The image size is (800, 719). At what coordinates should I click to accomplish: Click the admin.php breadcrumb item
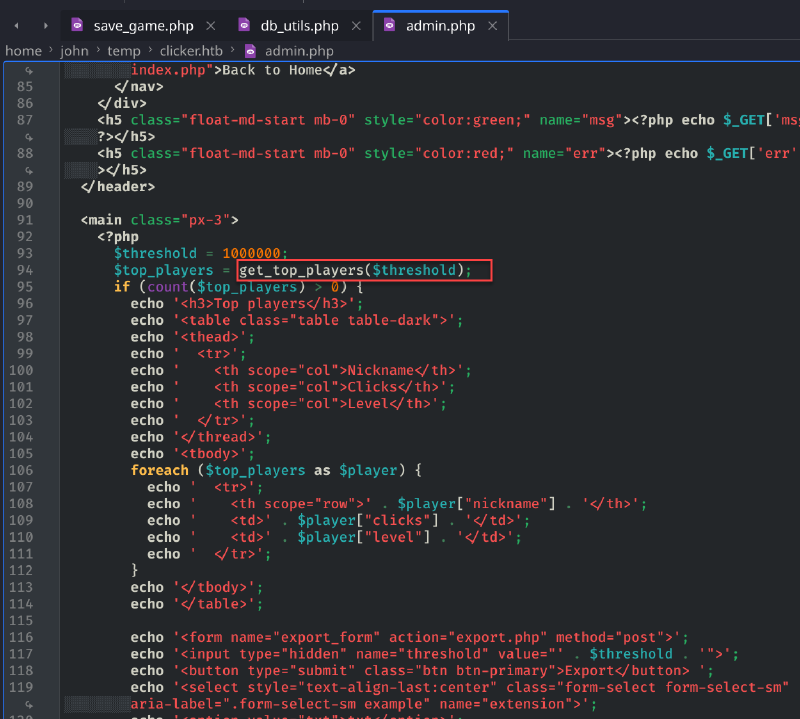(x=299, y=51)
